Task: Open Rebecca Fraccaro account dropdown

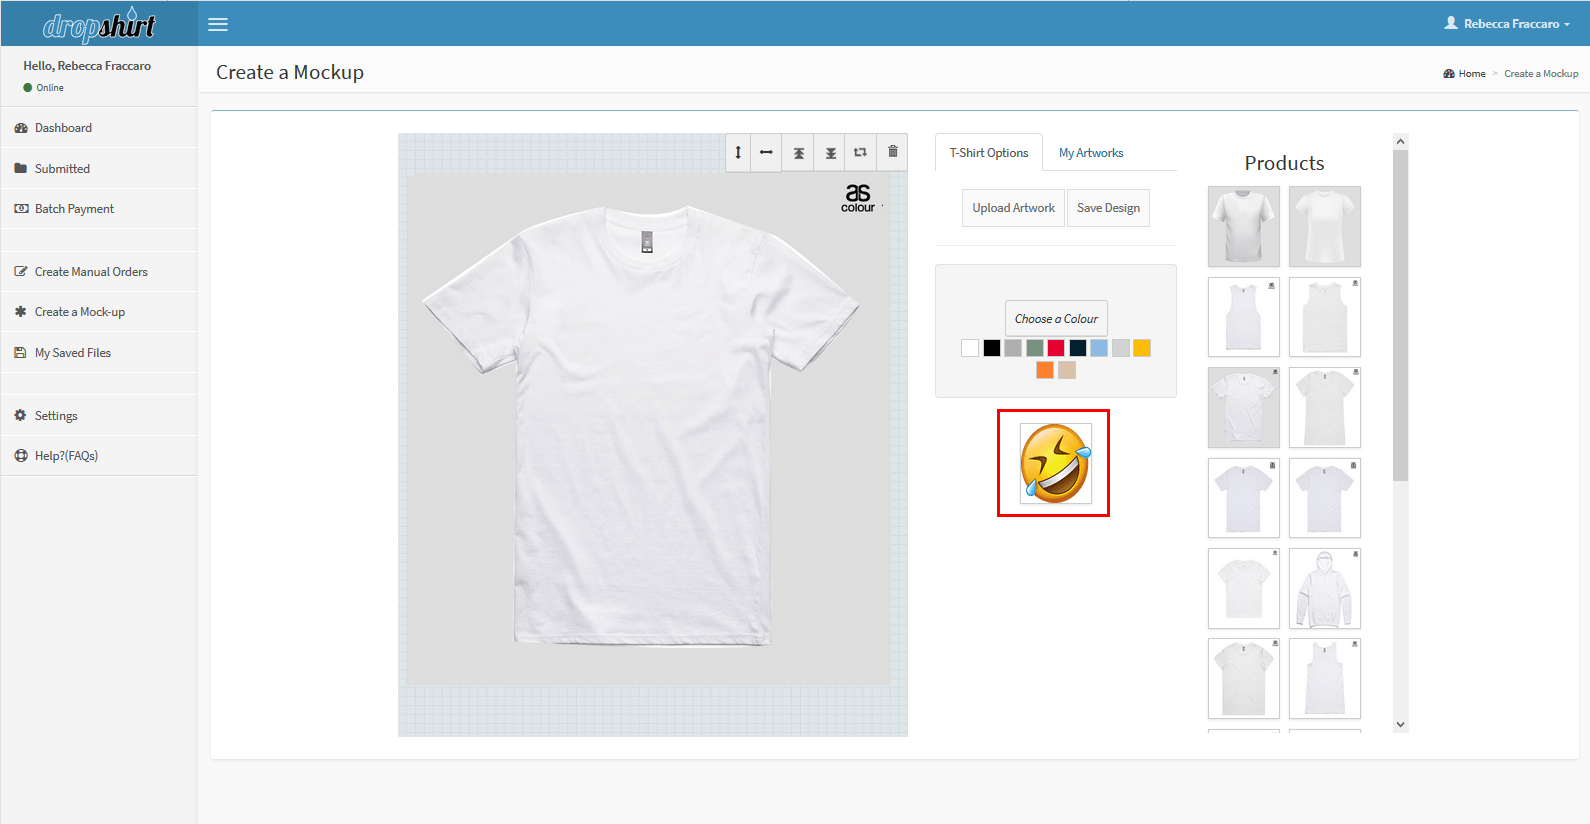Action: point(1507,23)
